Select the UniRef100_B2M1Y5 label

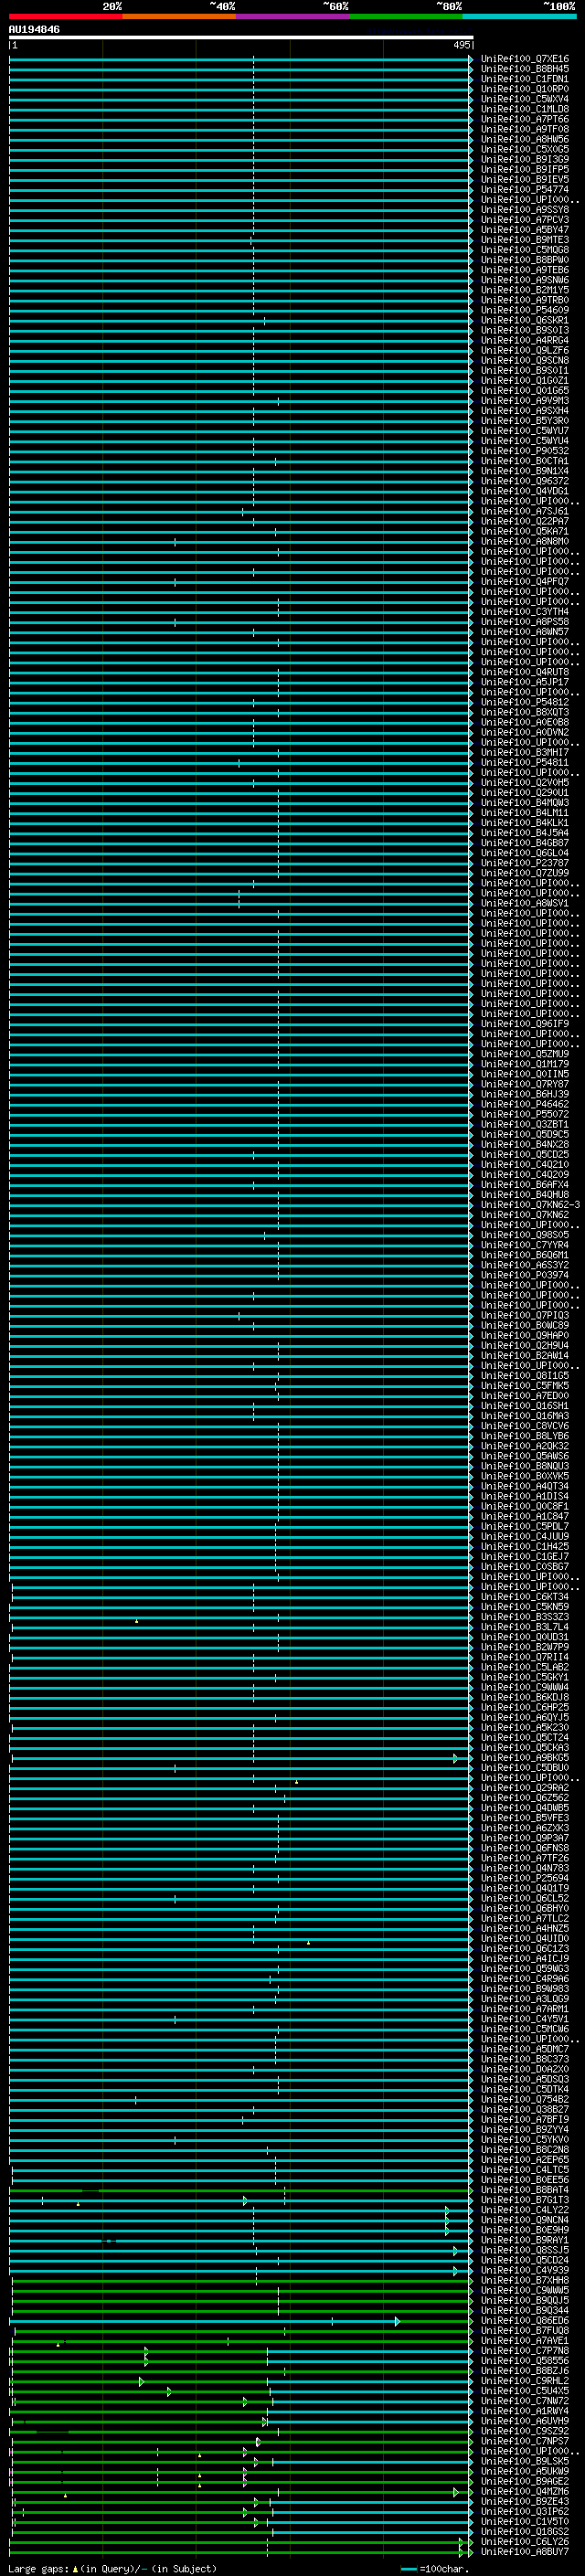click(525, 290)
